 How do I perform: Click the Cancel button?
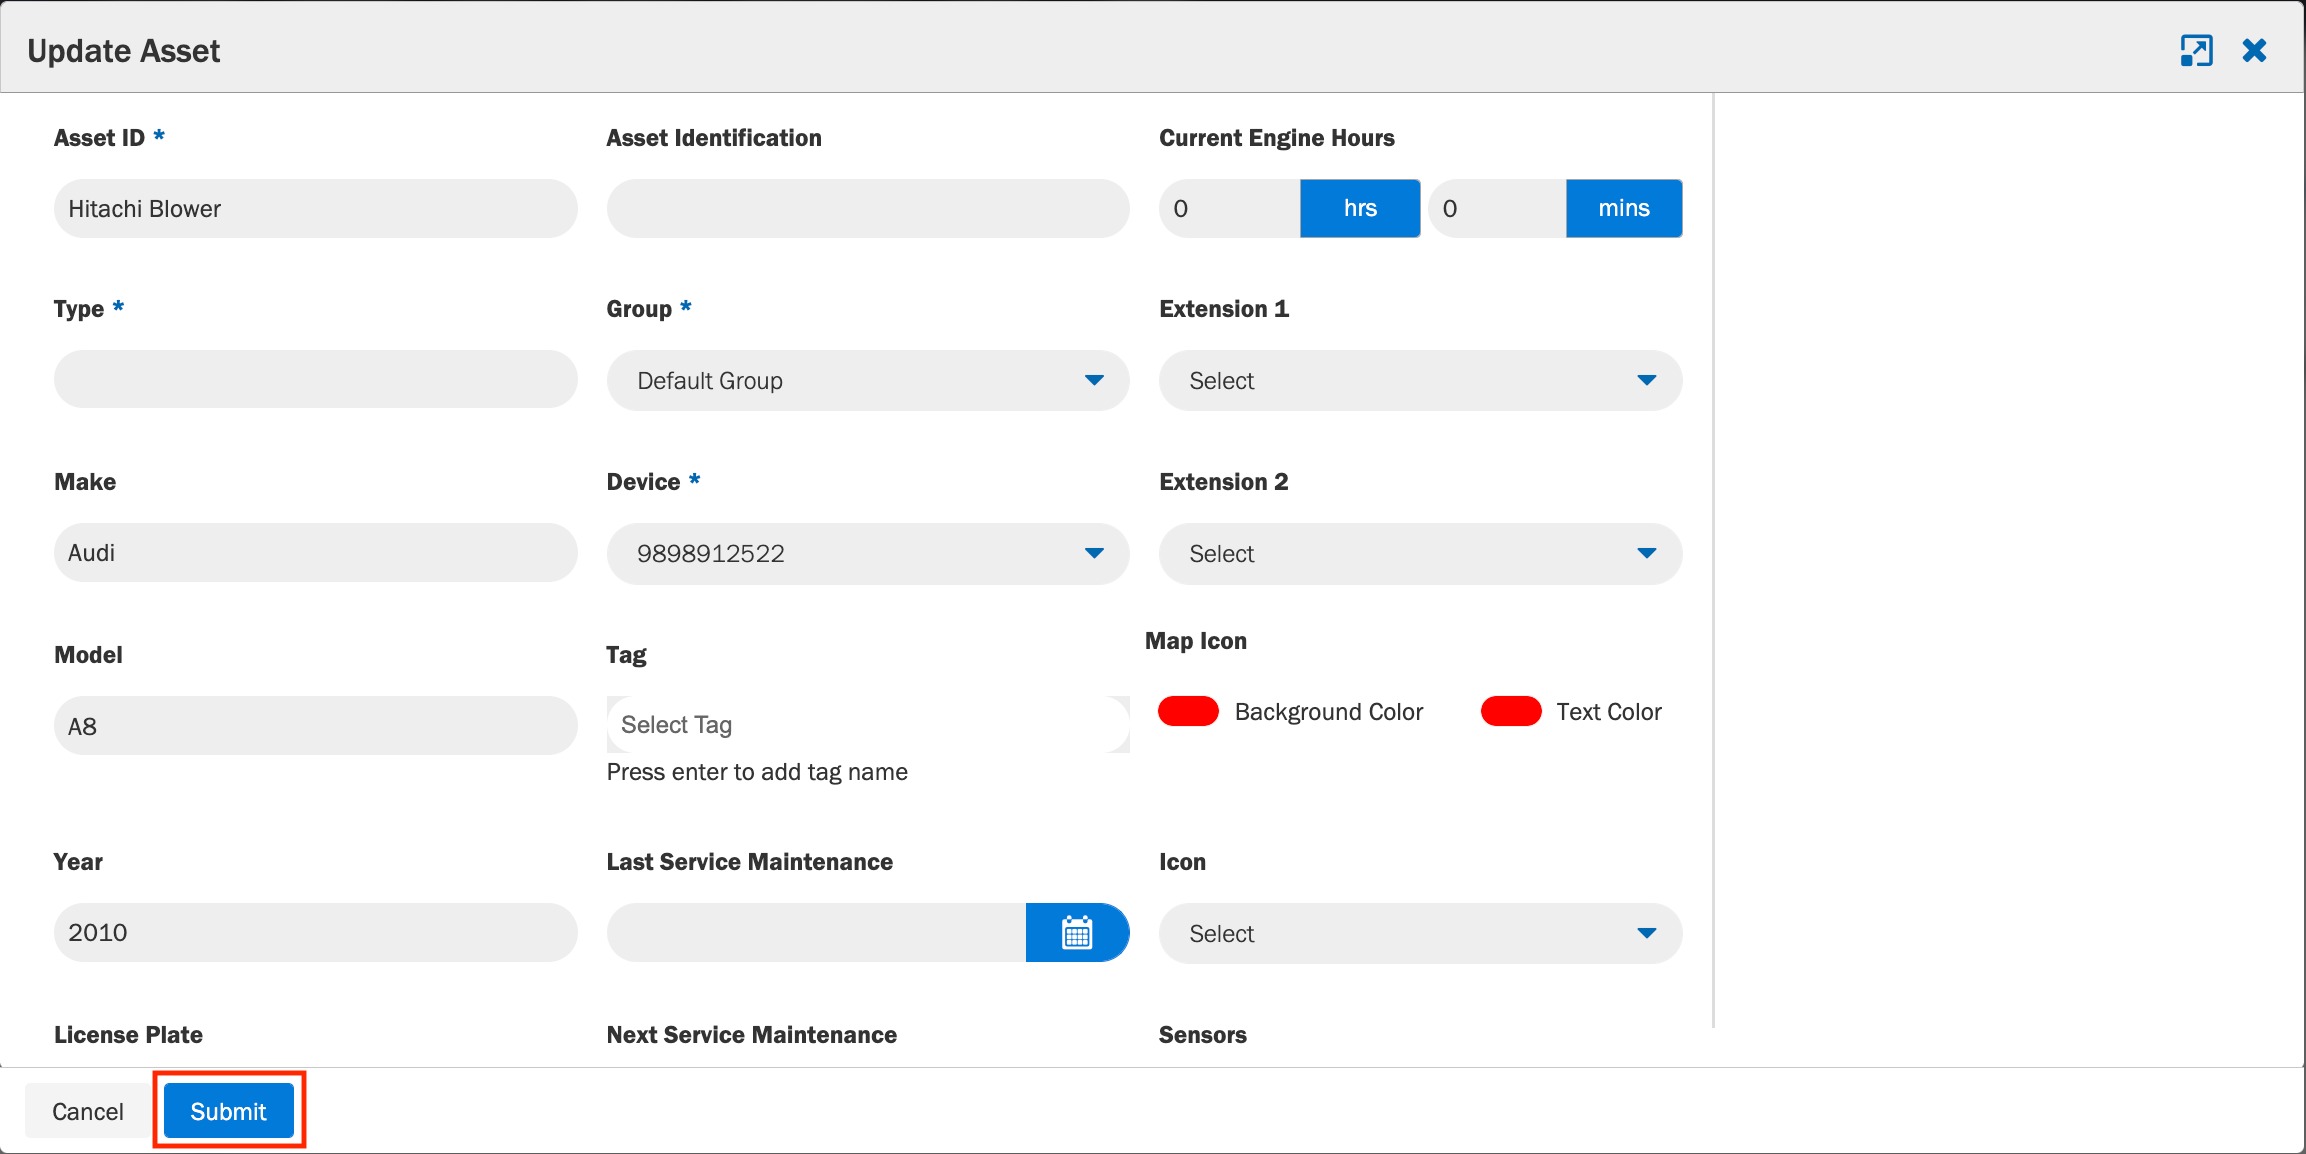(x=88, y=1111)
